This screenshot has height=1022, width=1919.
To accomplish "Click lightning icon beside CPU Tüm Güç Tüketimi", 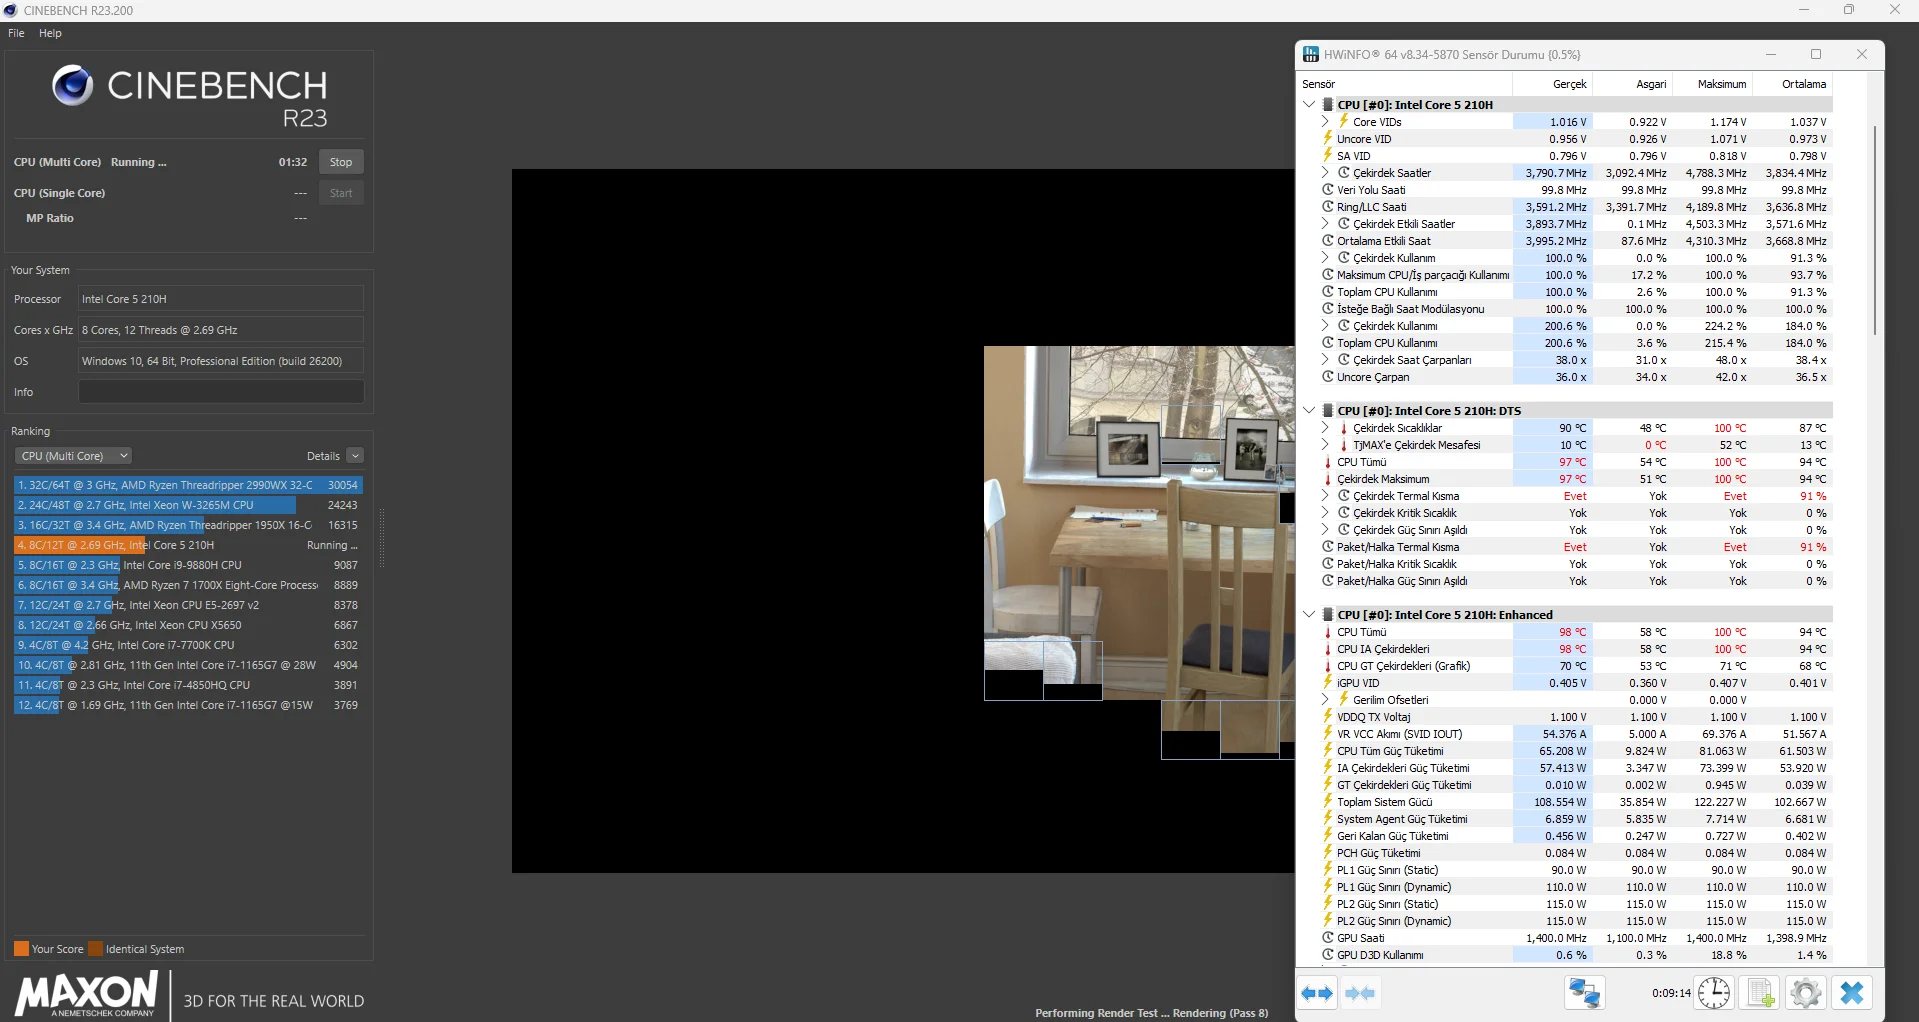I will point(1328,751).
